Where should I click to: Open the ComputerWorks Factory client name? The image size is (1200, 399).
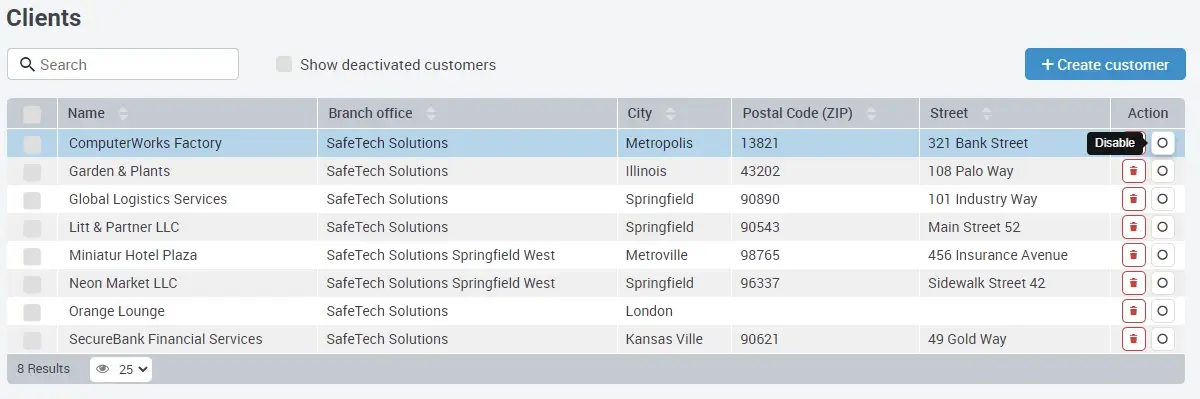pyautogui.click(x=145, y=143)
